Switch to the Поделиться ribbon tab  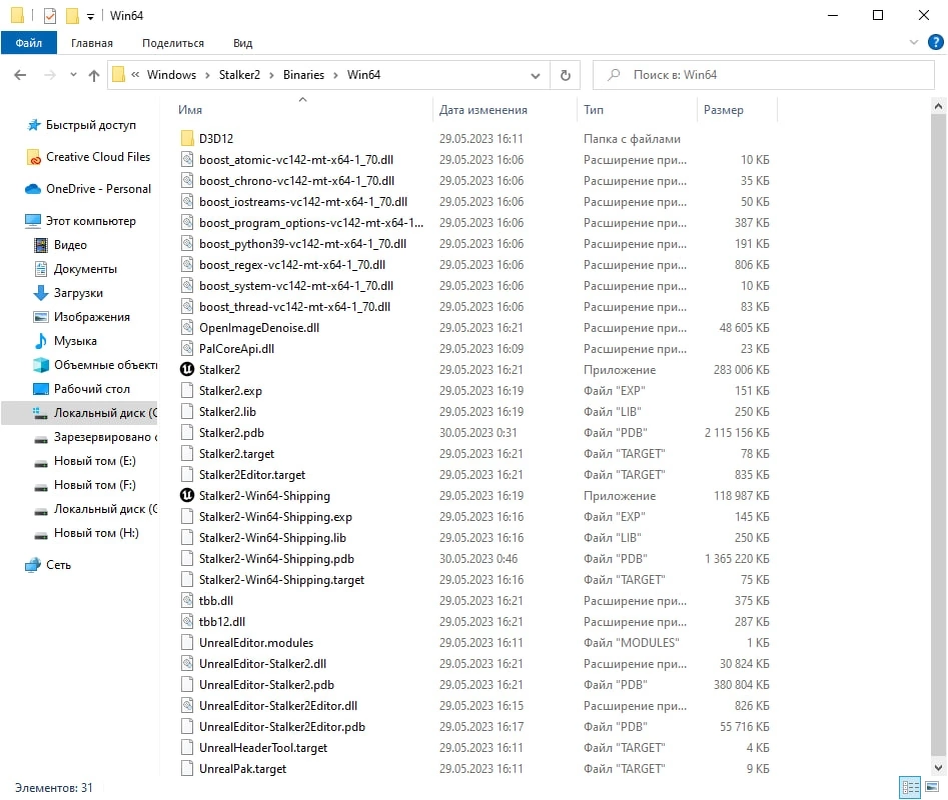click(173, 43)
